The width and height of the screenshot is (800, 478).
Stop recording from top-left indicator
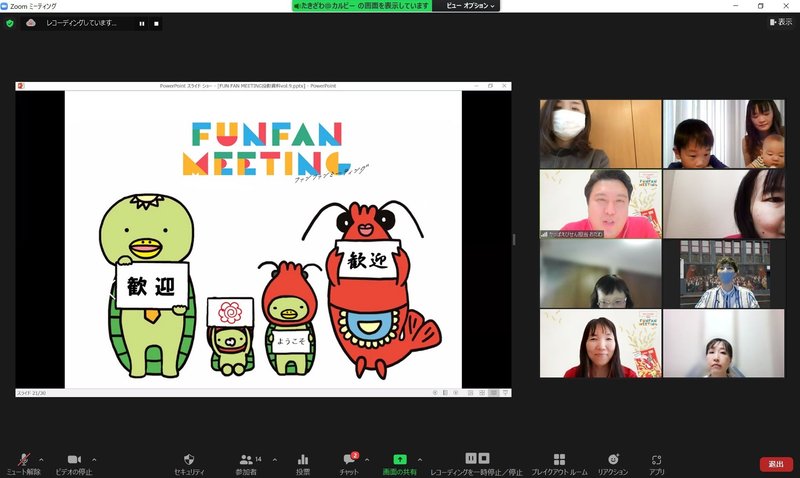(x=156, y=23)
